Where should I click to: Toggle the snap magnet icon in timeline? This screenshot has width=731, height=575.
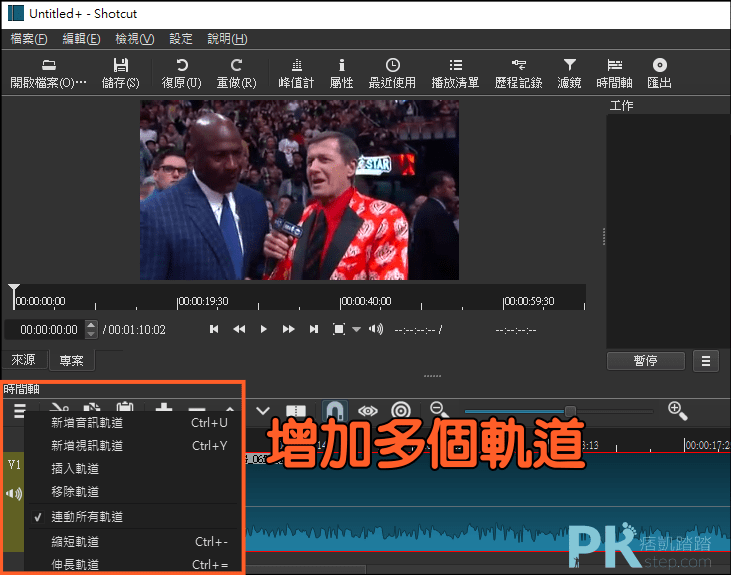coord(335,411)
